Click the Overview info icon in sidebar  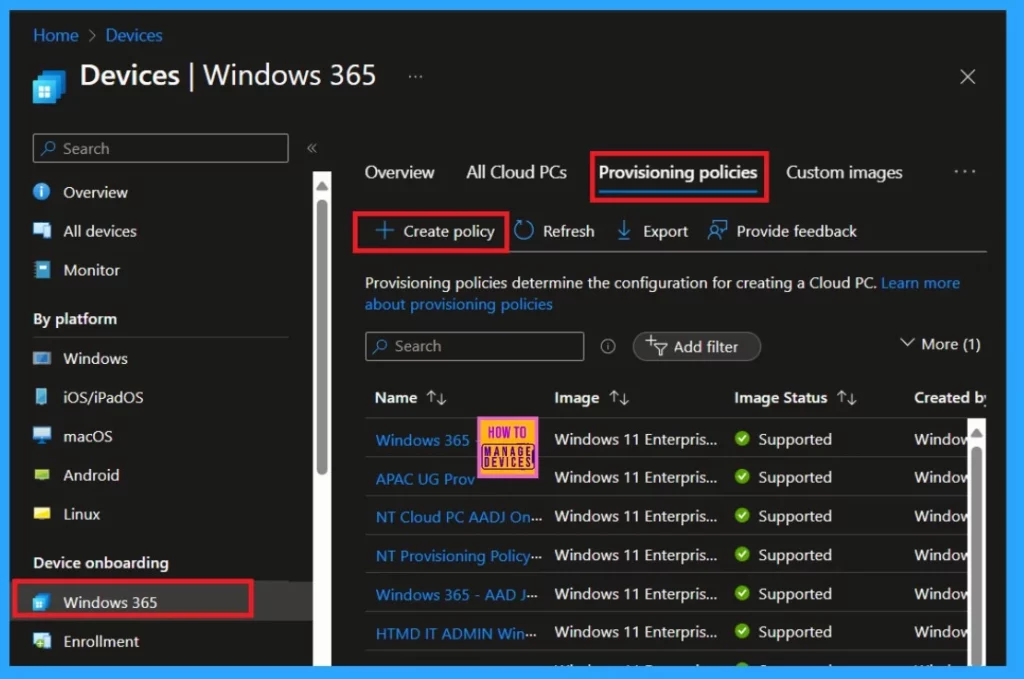(41, 192)
